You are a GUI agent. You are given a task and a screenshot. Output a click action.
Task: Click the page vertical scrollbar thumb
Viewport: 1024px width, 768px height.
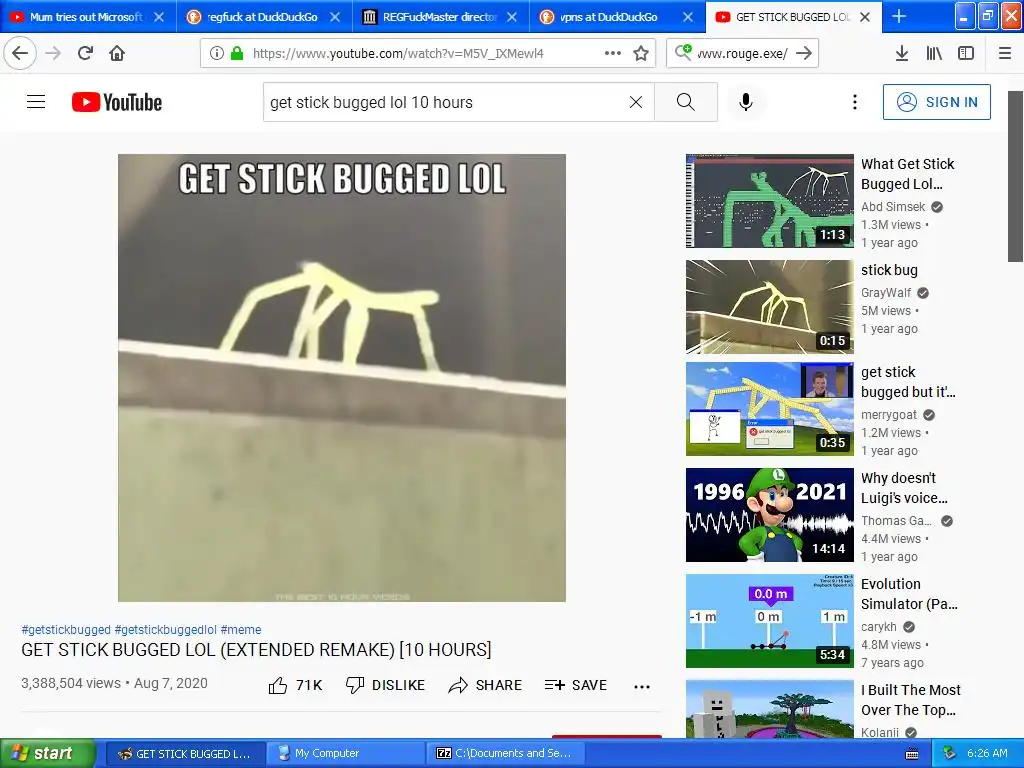click(x=1016, y=176)
